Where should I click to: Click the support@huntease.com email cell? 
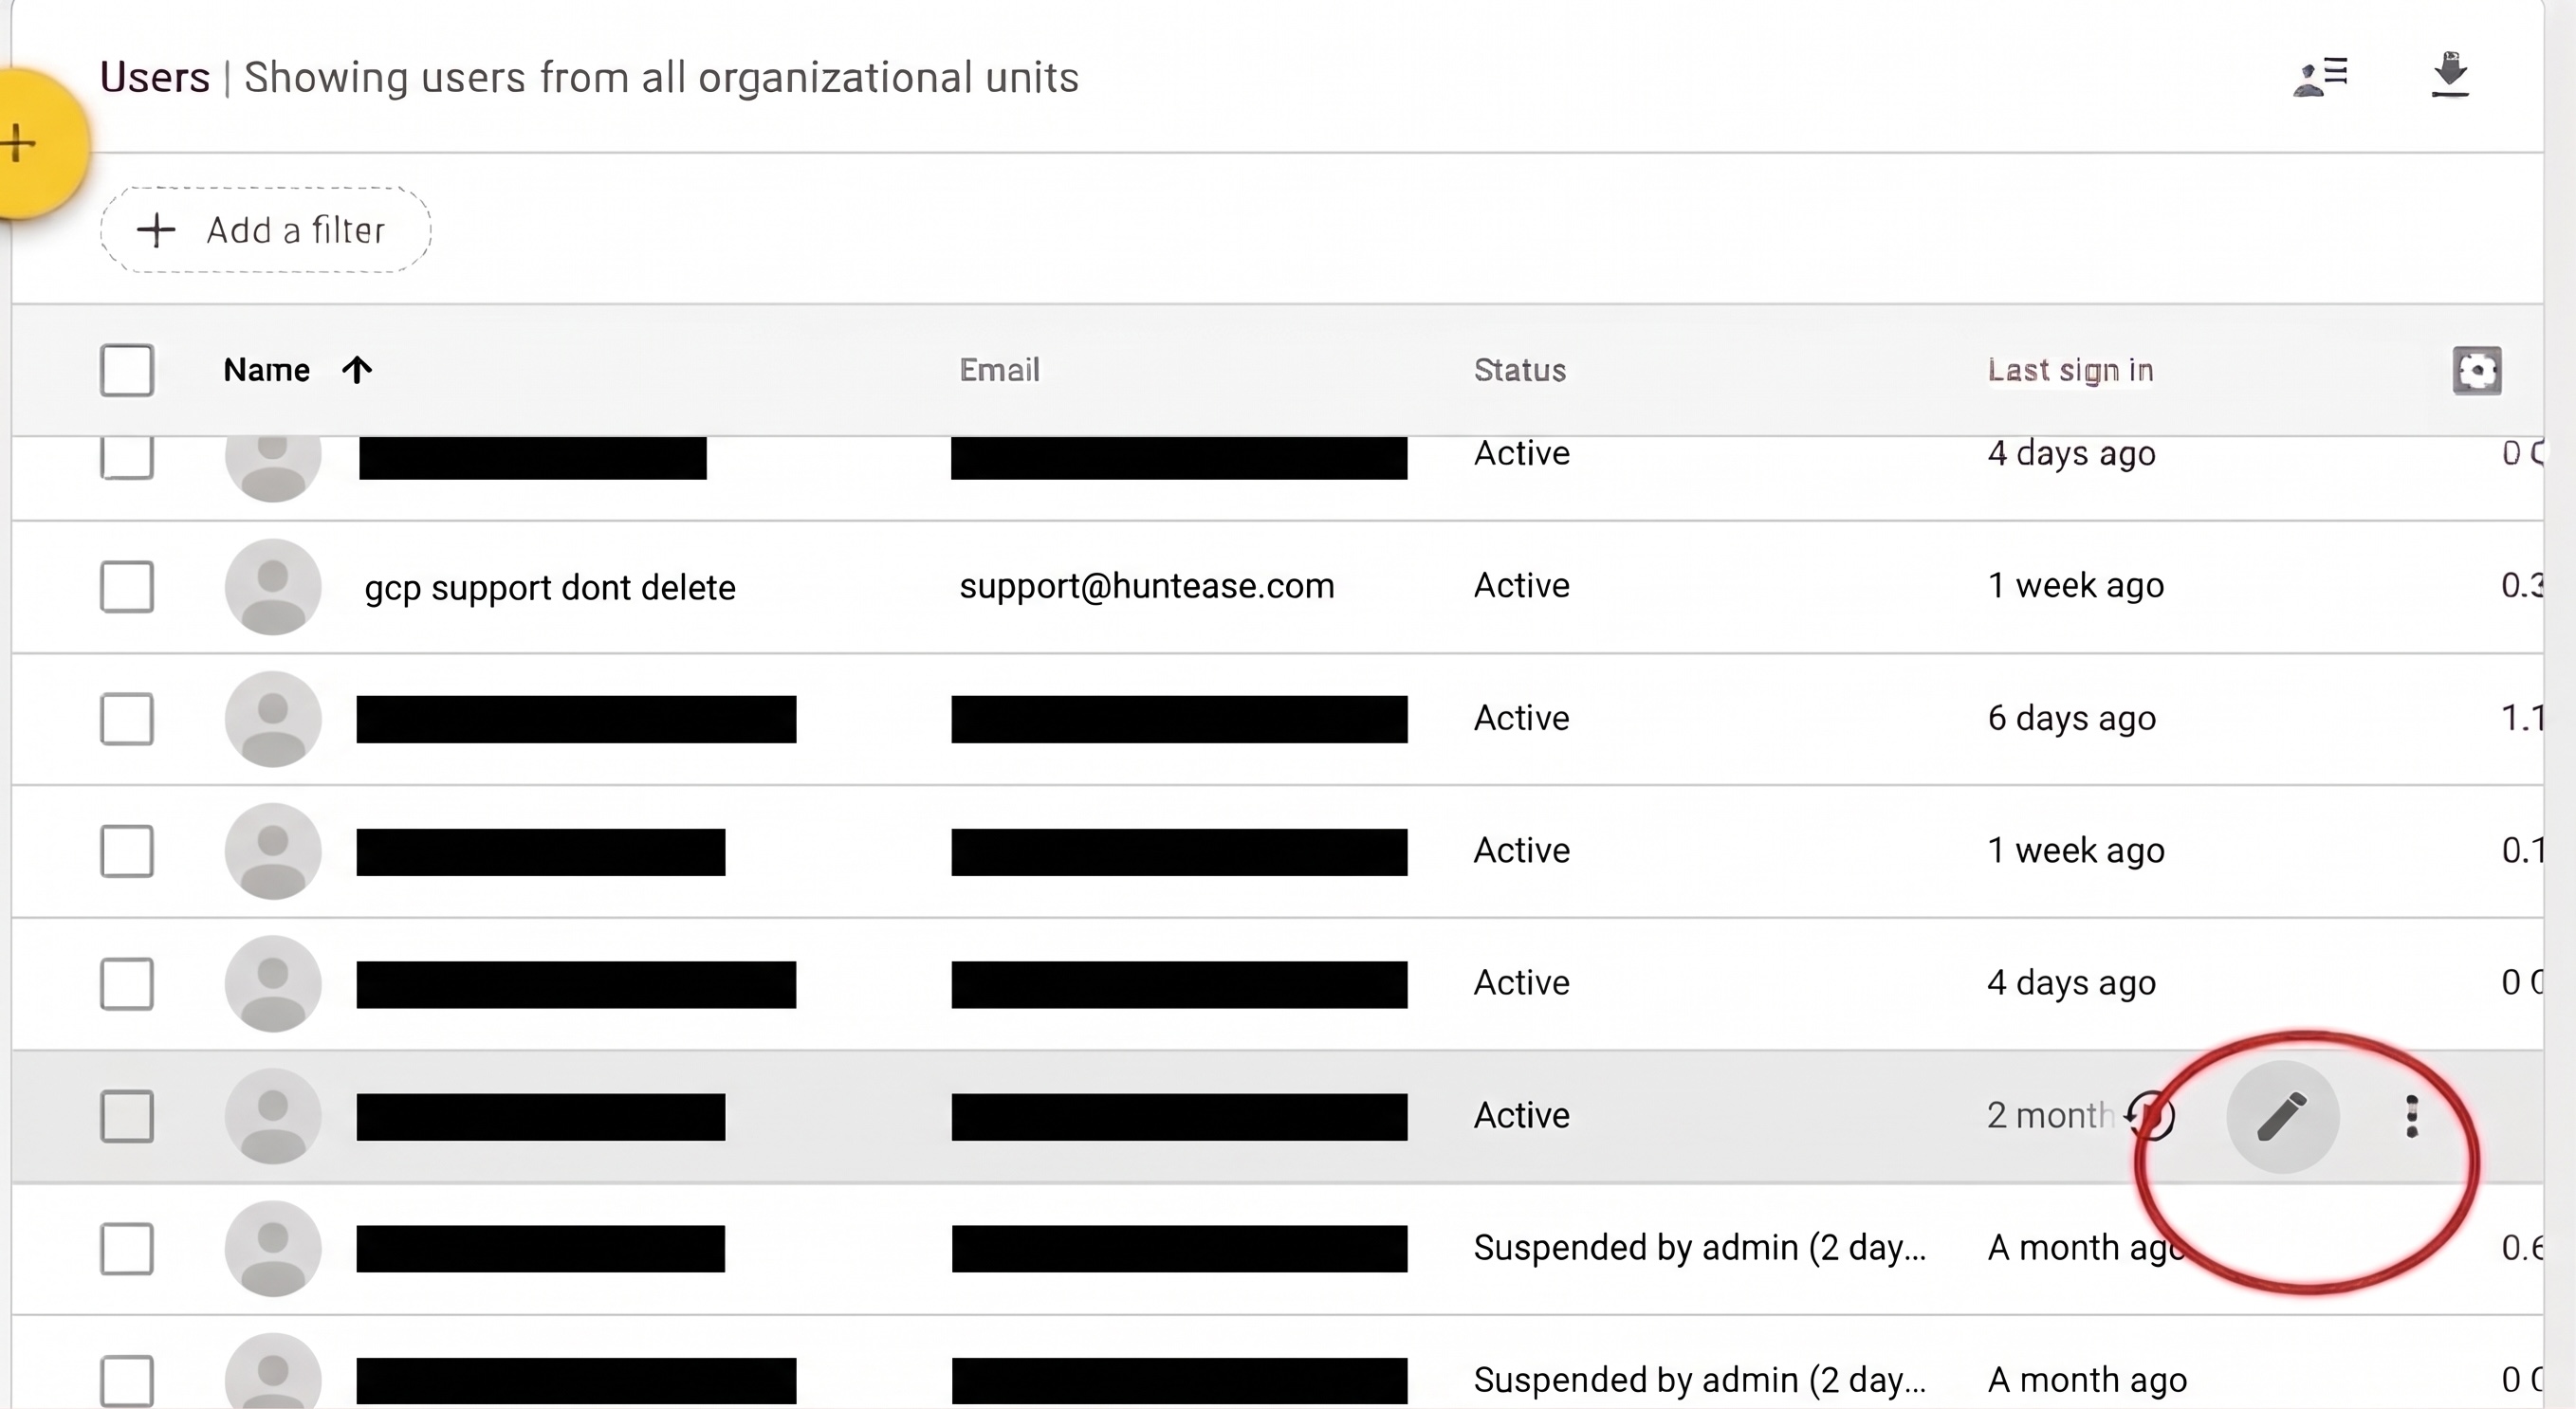click(1147, 586)
